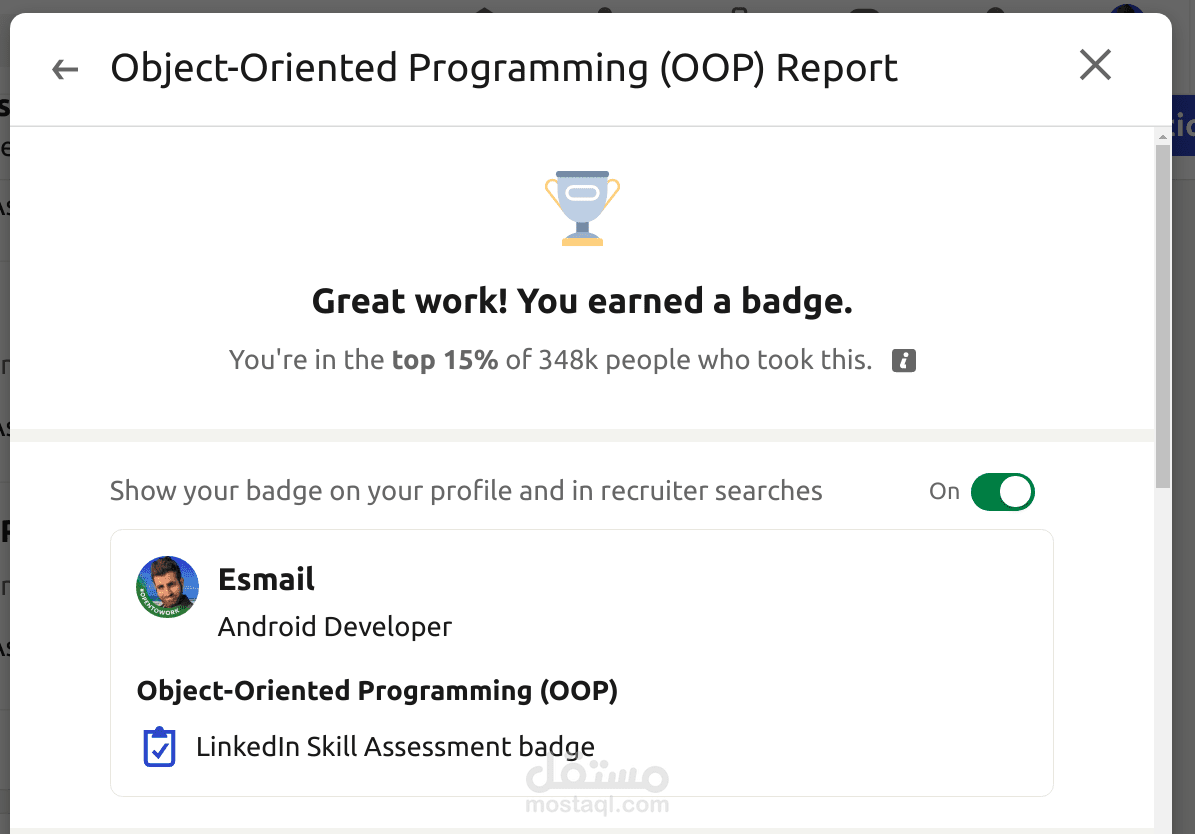Click the "Show your badge on your profile" label
1195x834 pixels.
point(466,491)
